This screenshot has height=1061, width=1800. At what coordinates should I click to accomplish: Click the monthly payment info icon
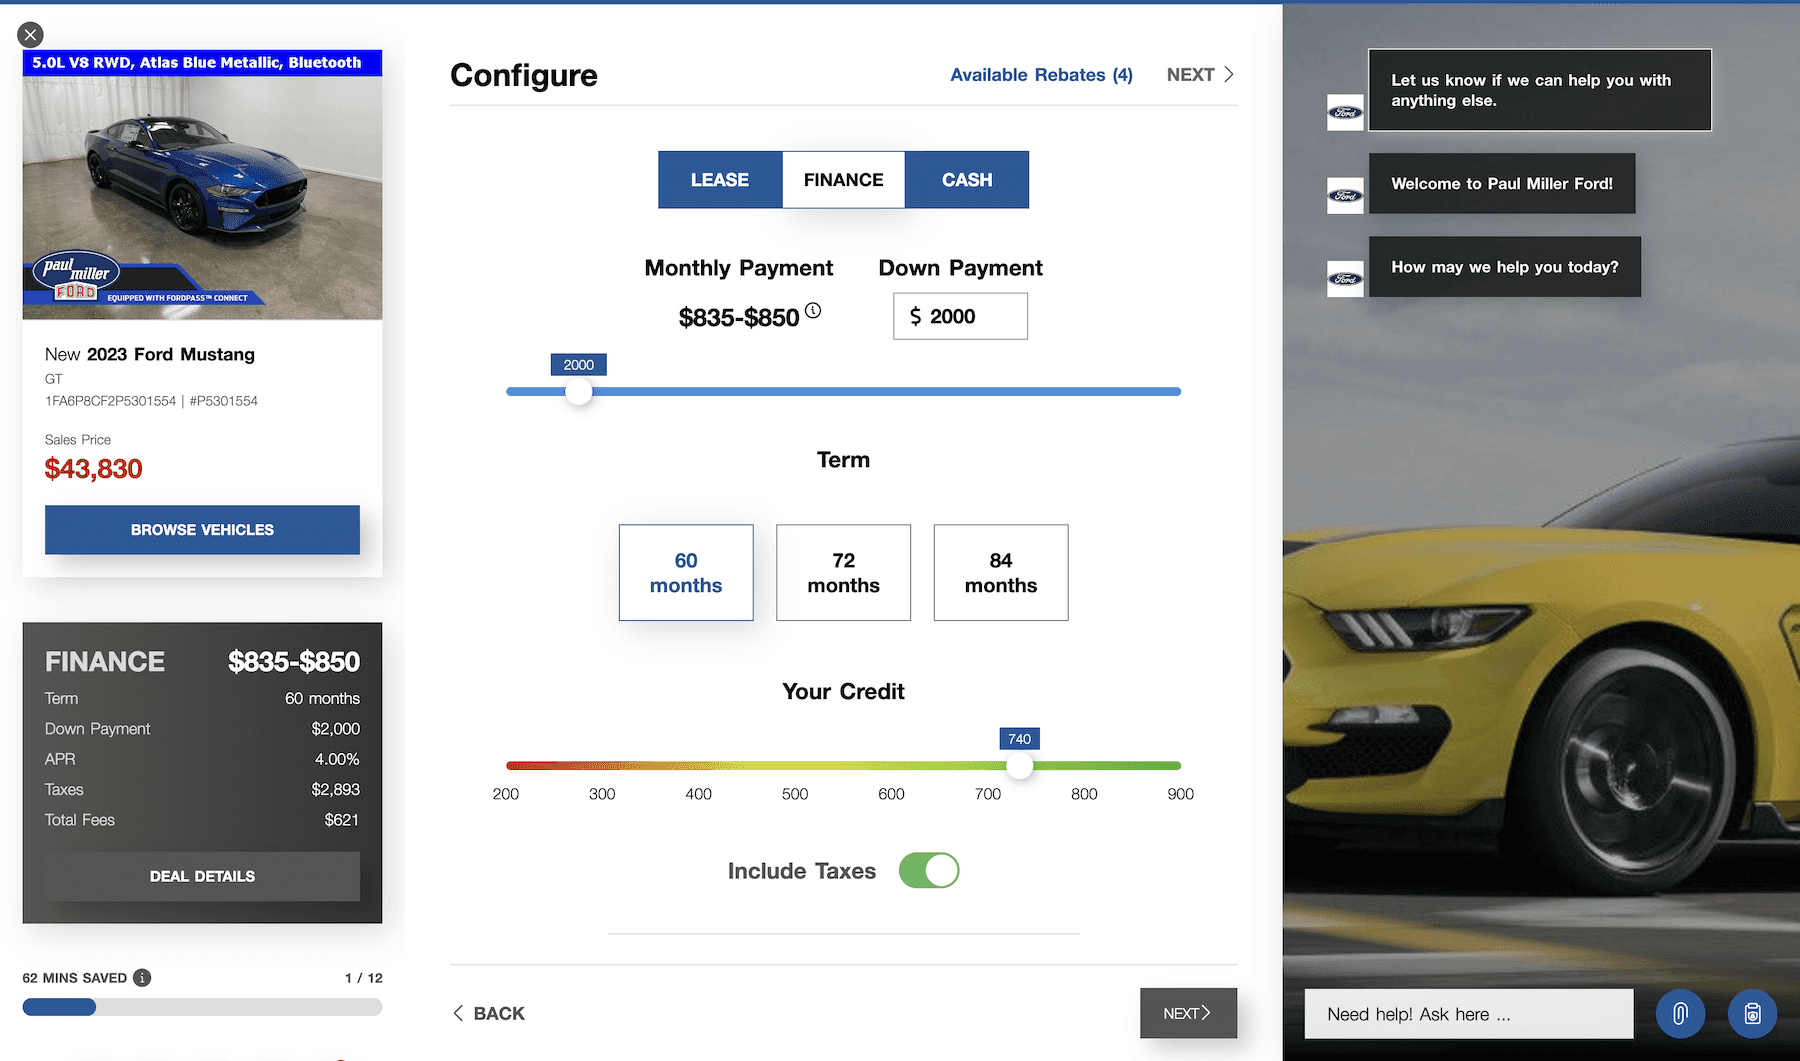pyautogui.click(x=813, y=310)
